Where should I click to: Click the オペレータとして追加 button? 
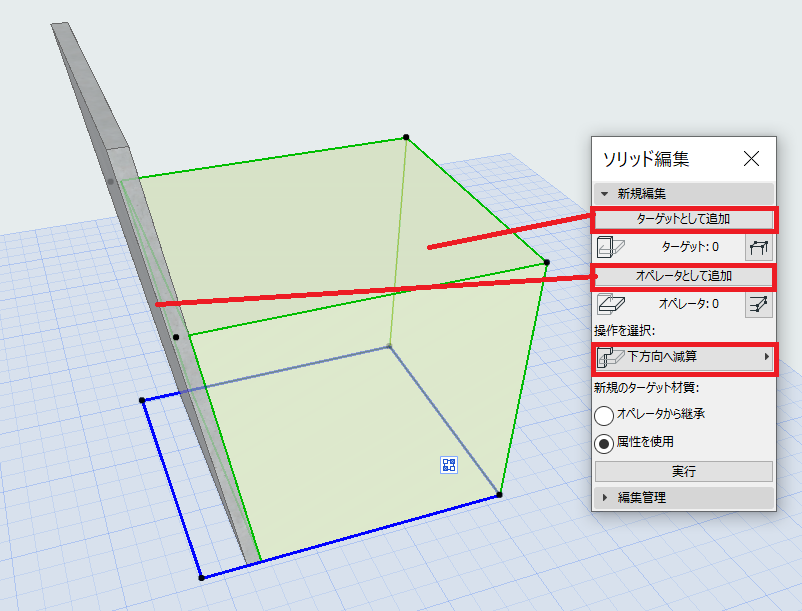(683, 276)
